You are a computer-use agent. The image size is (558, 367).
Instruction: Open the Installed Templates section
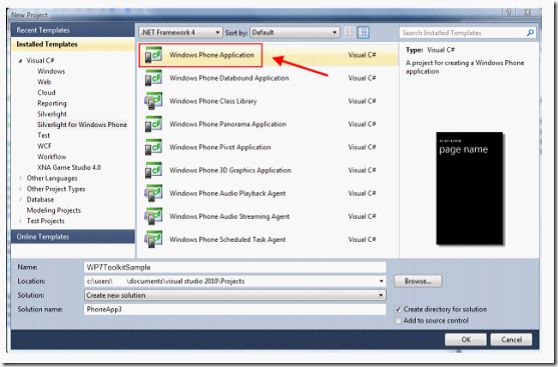point(73,44)
